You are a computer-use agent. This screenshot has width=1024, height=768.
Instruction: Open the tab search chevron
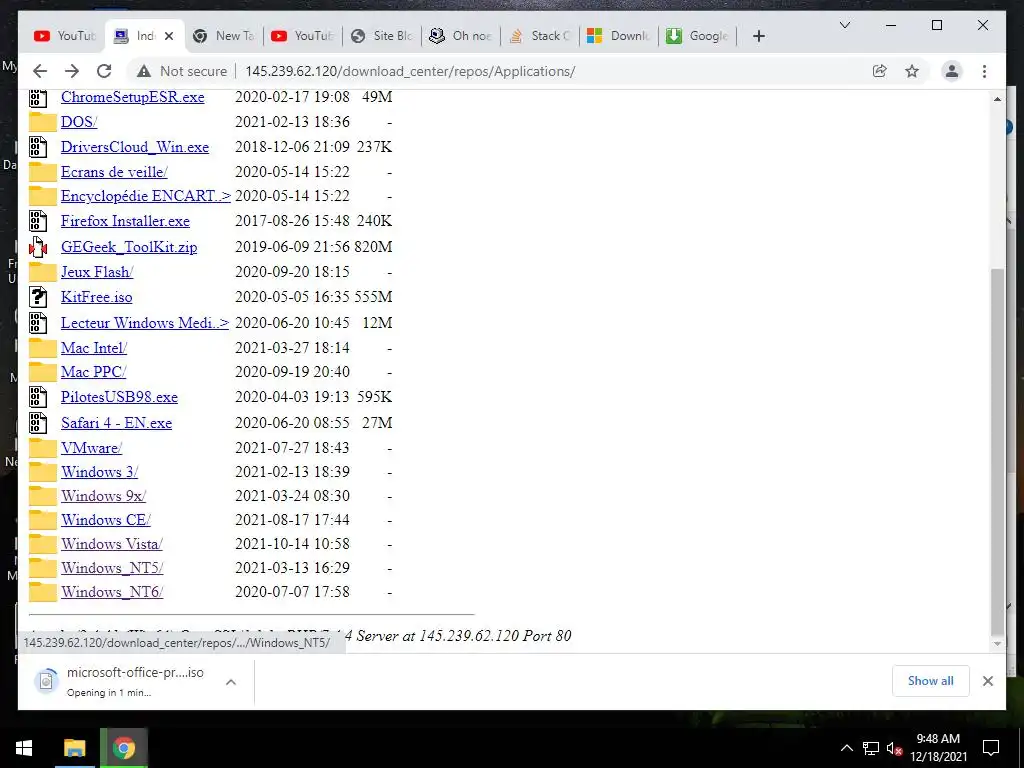(x=844, y=25)
